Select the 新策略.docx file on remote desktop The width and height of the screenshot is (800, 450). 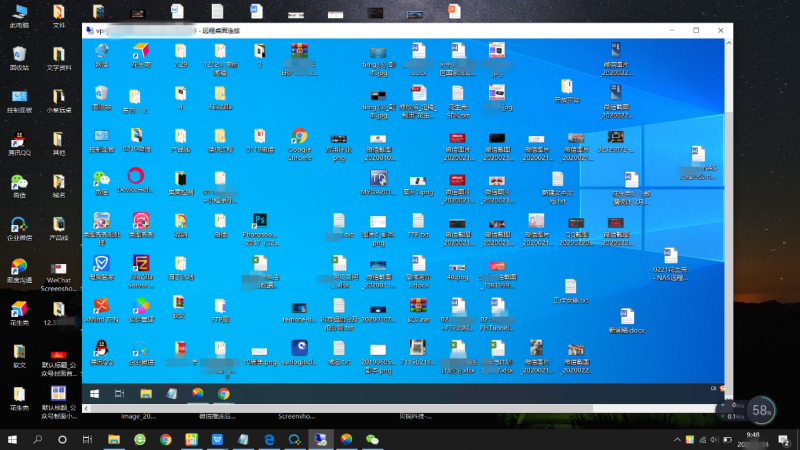tap(627, 318)
